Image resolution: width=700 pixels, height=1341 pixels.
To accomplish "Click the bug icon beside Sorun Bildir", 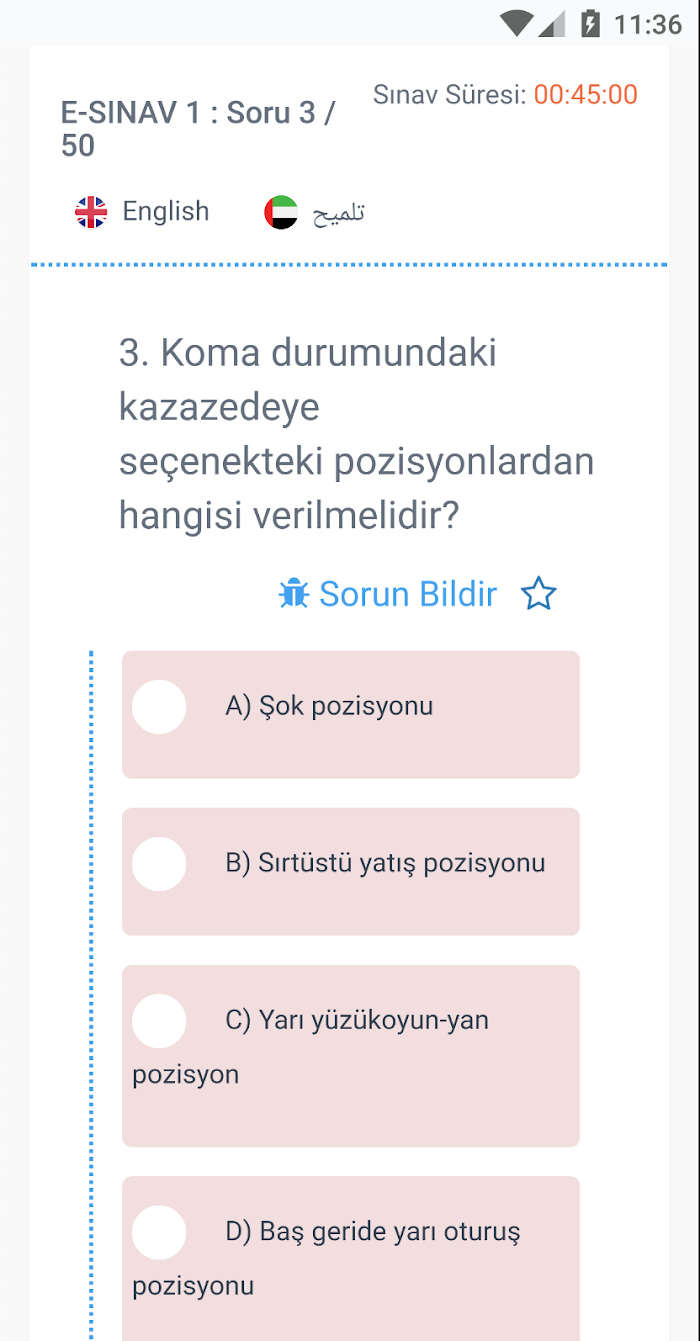I will (294, 594).
